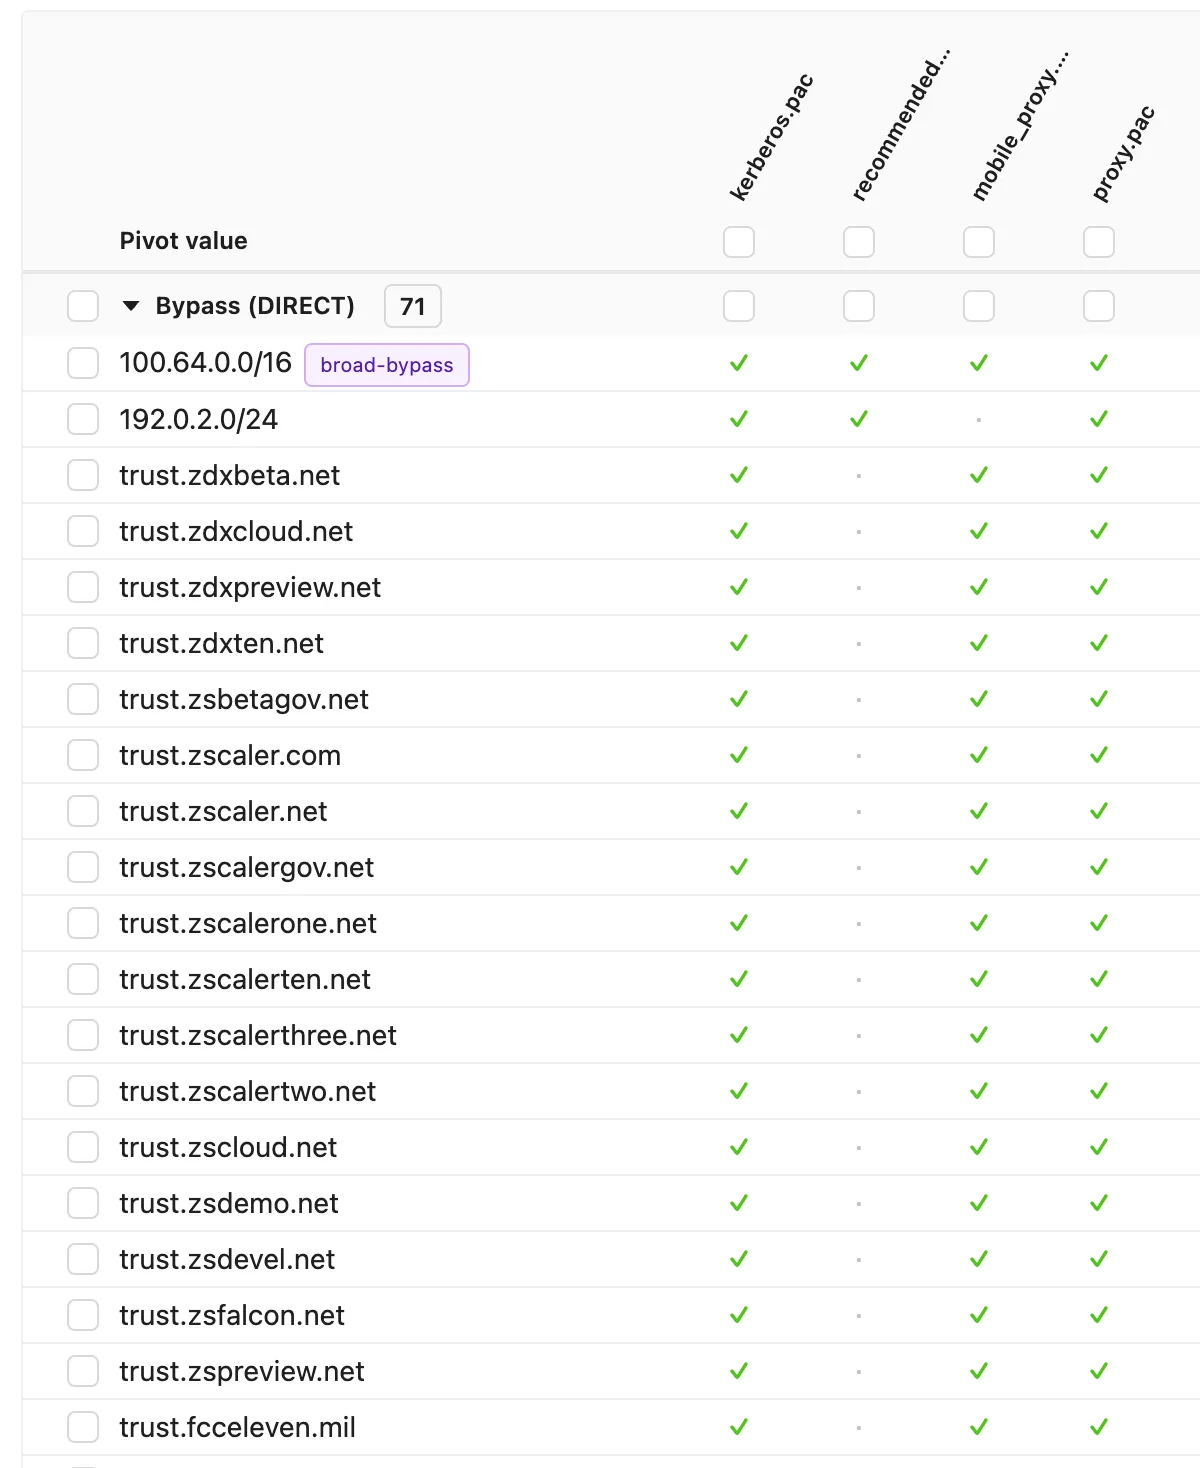Tick the mobile_proxy column header checkbox
1200x1468 pixels.
click(x=979, y=242)
